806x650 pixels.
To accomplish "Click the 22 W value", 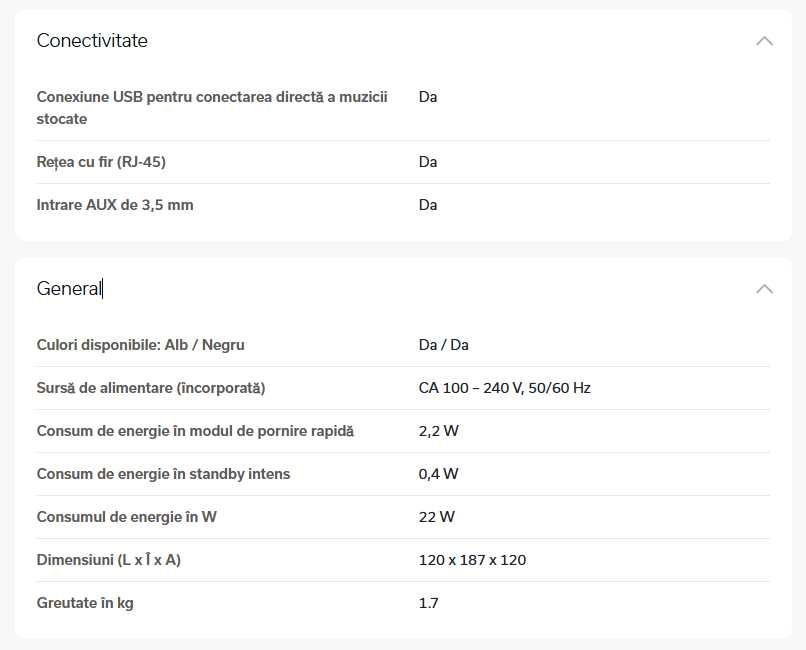I will [436, 517].
